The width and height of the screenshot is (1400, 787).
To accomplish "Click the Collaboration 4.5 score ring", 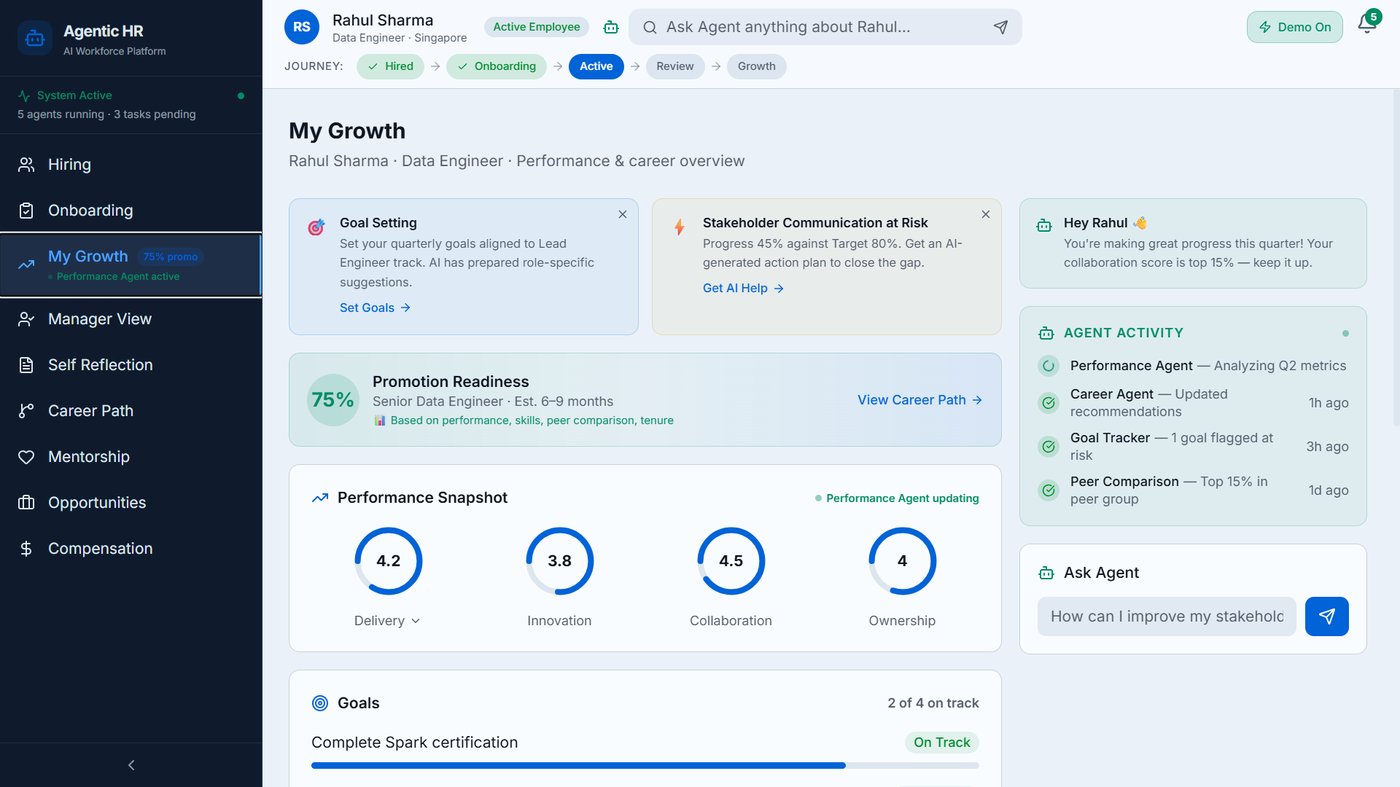I will 731,561.
